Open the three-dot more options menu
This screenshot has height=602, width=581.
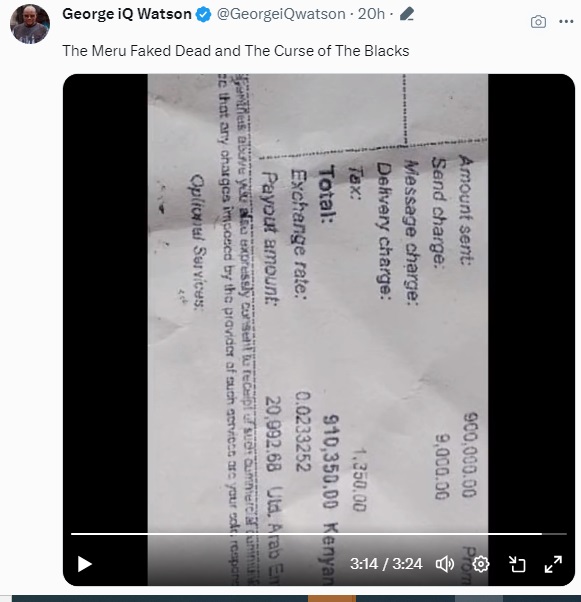[566, 22]
